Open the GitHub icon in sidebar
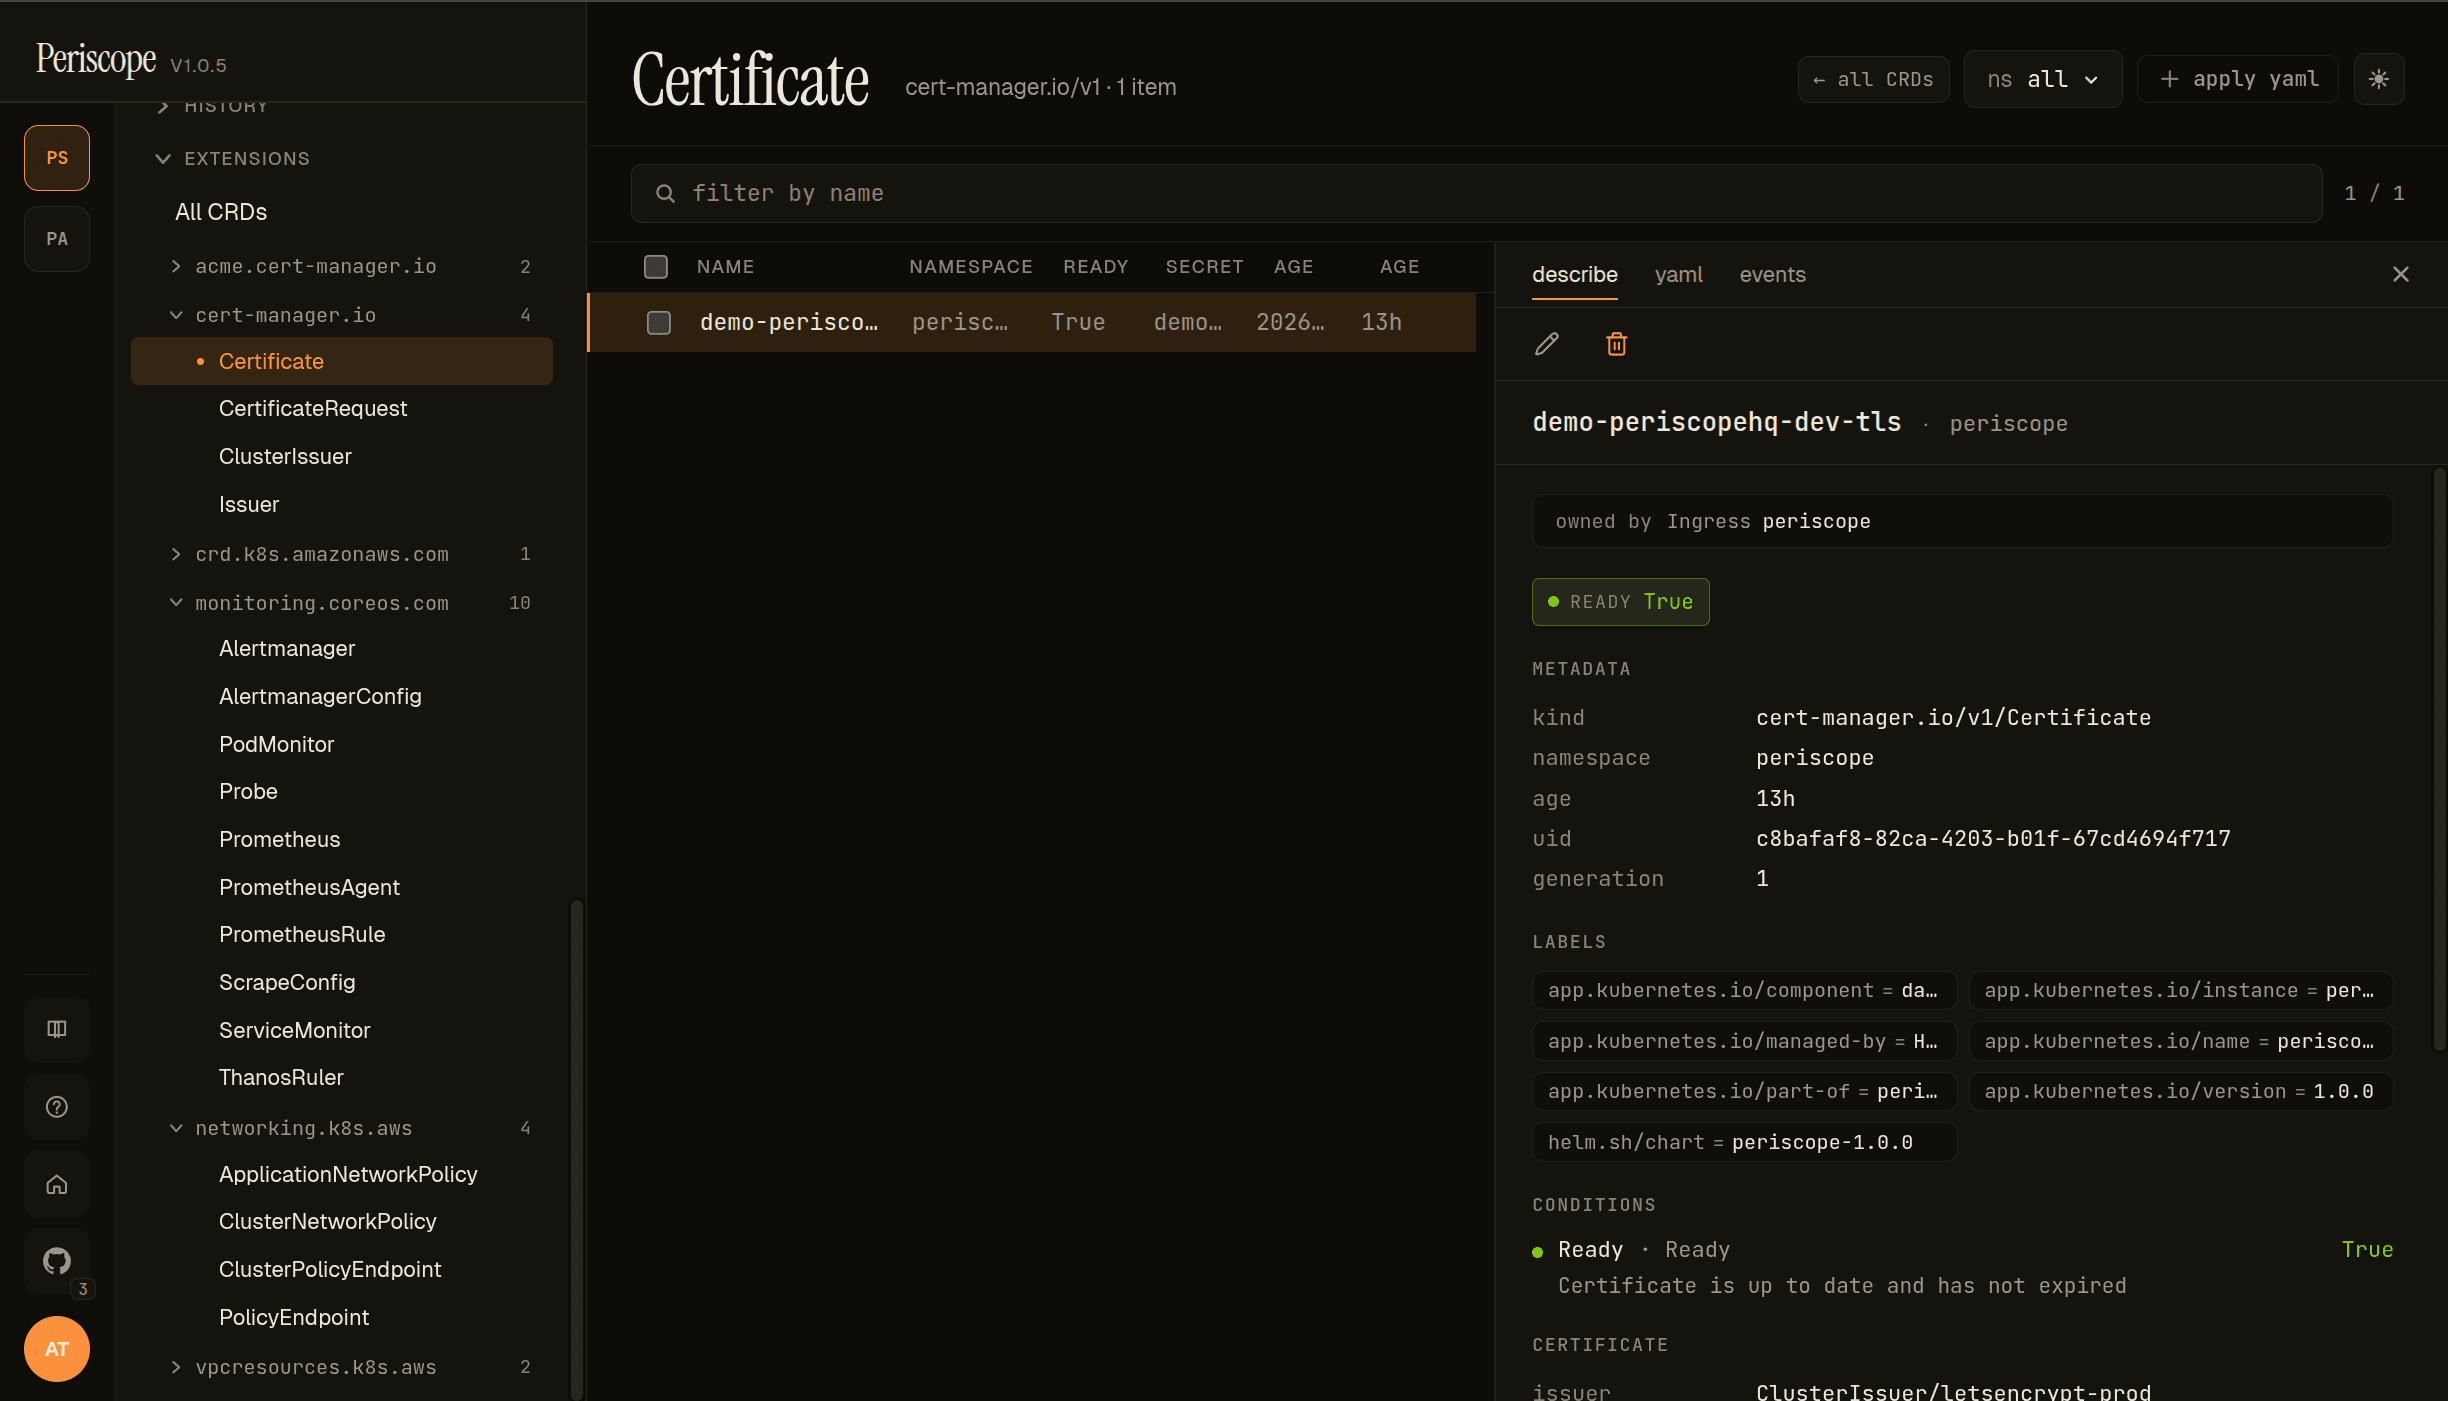Viewport: 2448px width, 1401px height. (57, 1261)
